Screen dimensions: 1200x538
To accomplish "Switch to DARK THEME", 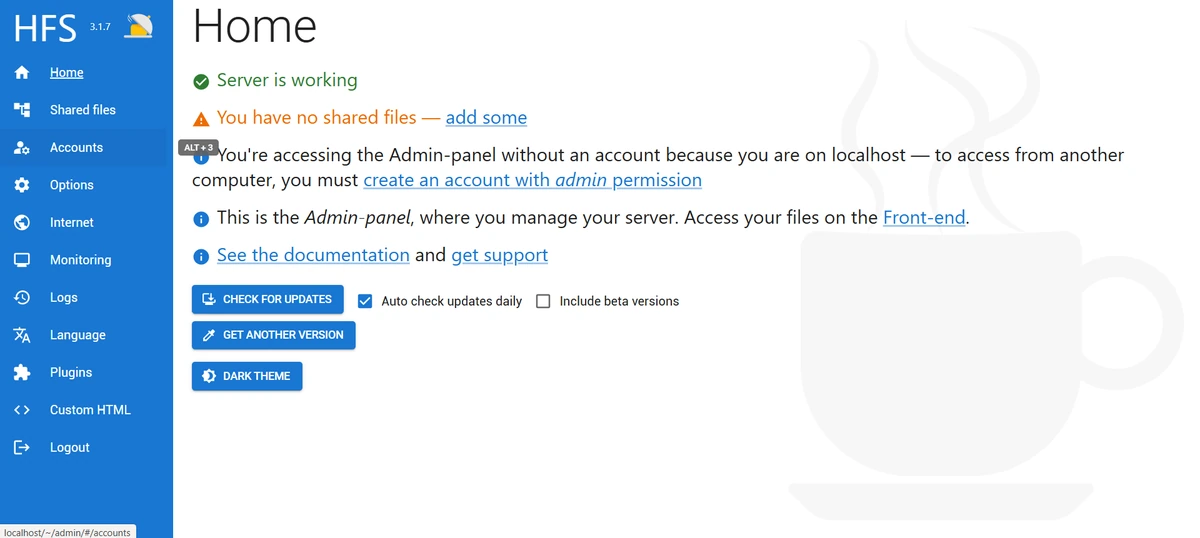I will 247,376.
